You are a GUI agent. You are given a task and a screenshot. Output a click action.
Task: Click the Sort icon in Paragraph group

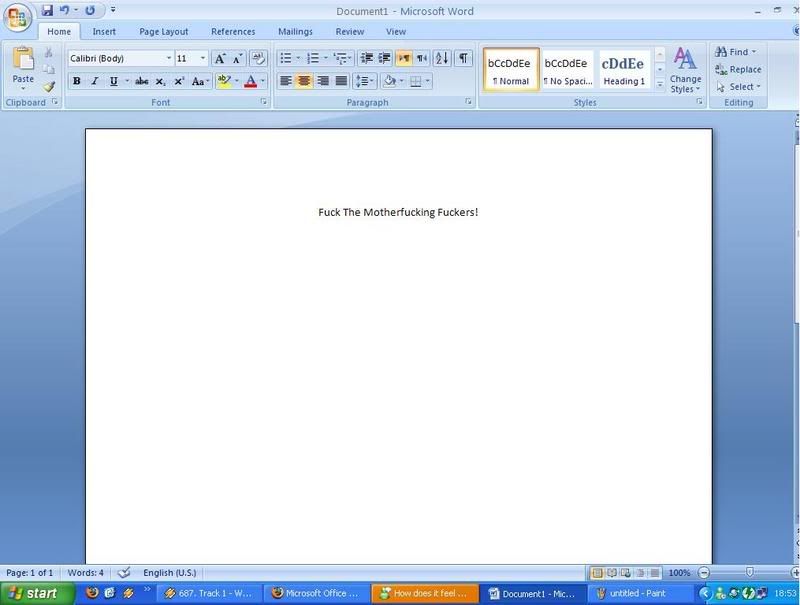coord(442,58)
